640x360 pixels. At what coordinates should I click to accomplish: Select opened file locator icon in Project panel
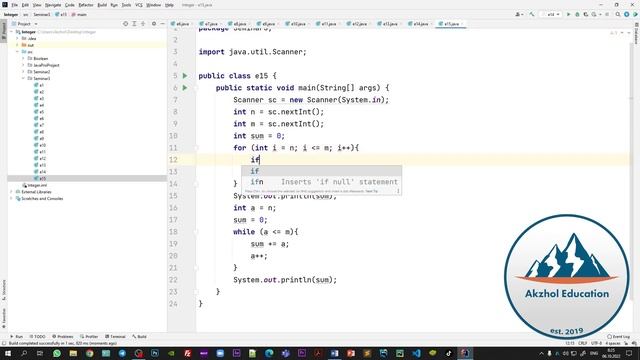click(x=126, y=24)
